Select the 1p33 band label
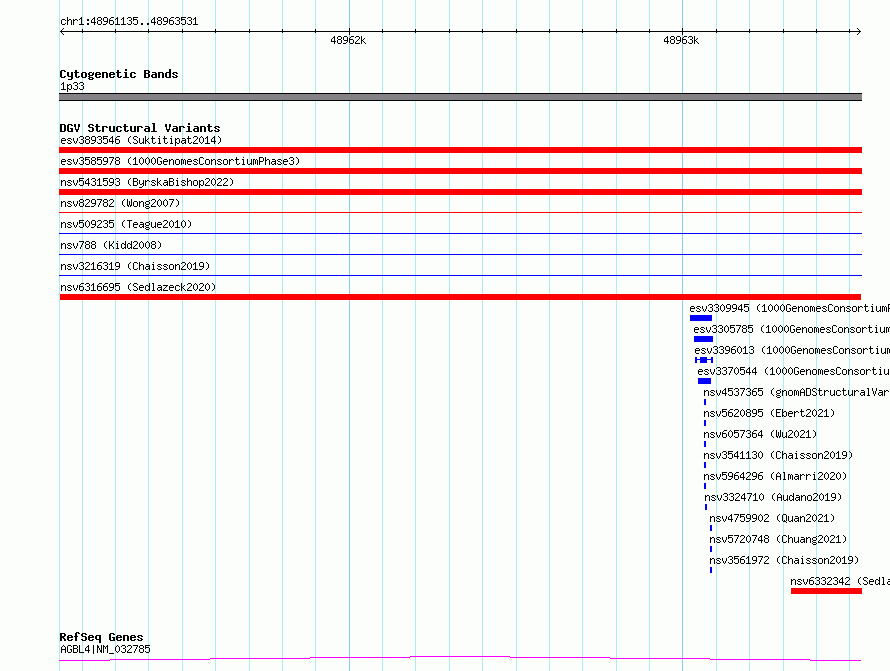The image size is (890, 671). tap(72, 86)
